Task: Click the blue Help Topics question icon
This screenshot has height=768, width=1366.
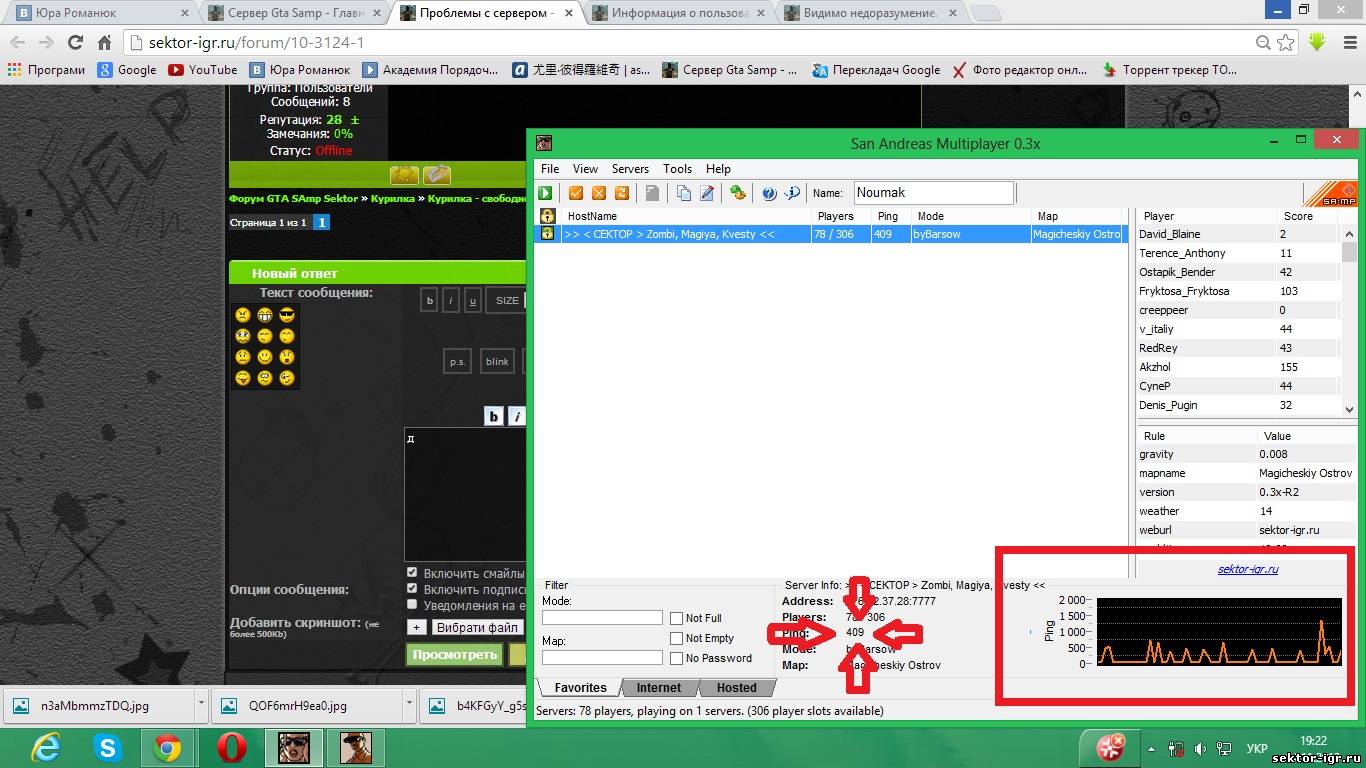Action: 769,193
